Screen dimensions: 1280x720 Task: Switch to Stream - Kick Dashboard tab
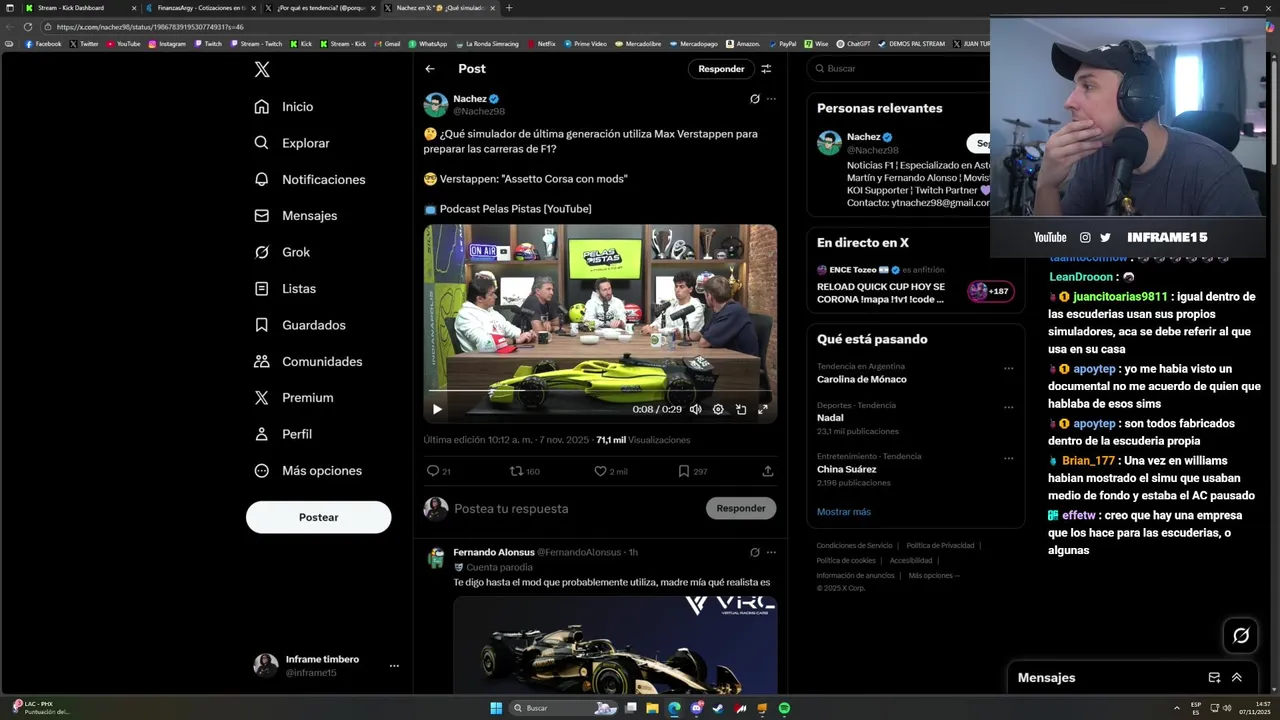pyautogui.click(x=78, y=8)
